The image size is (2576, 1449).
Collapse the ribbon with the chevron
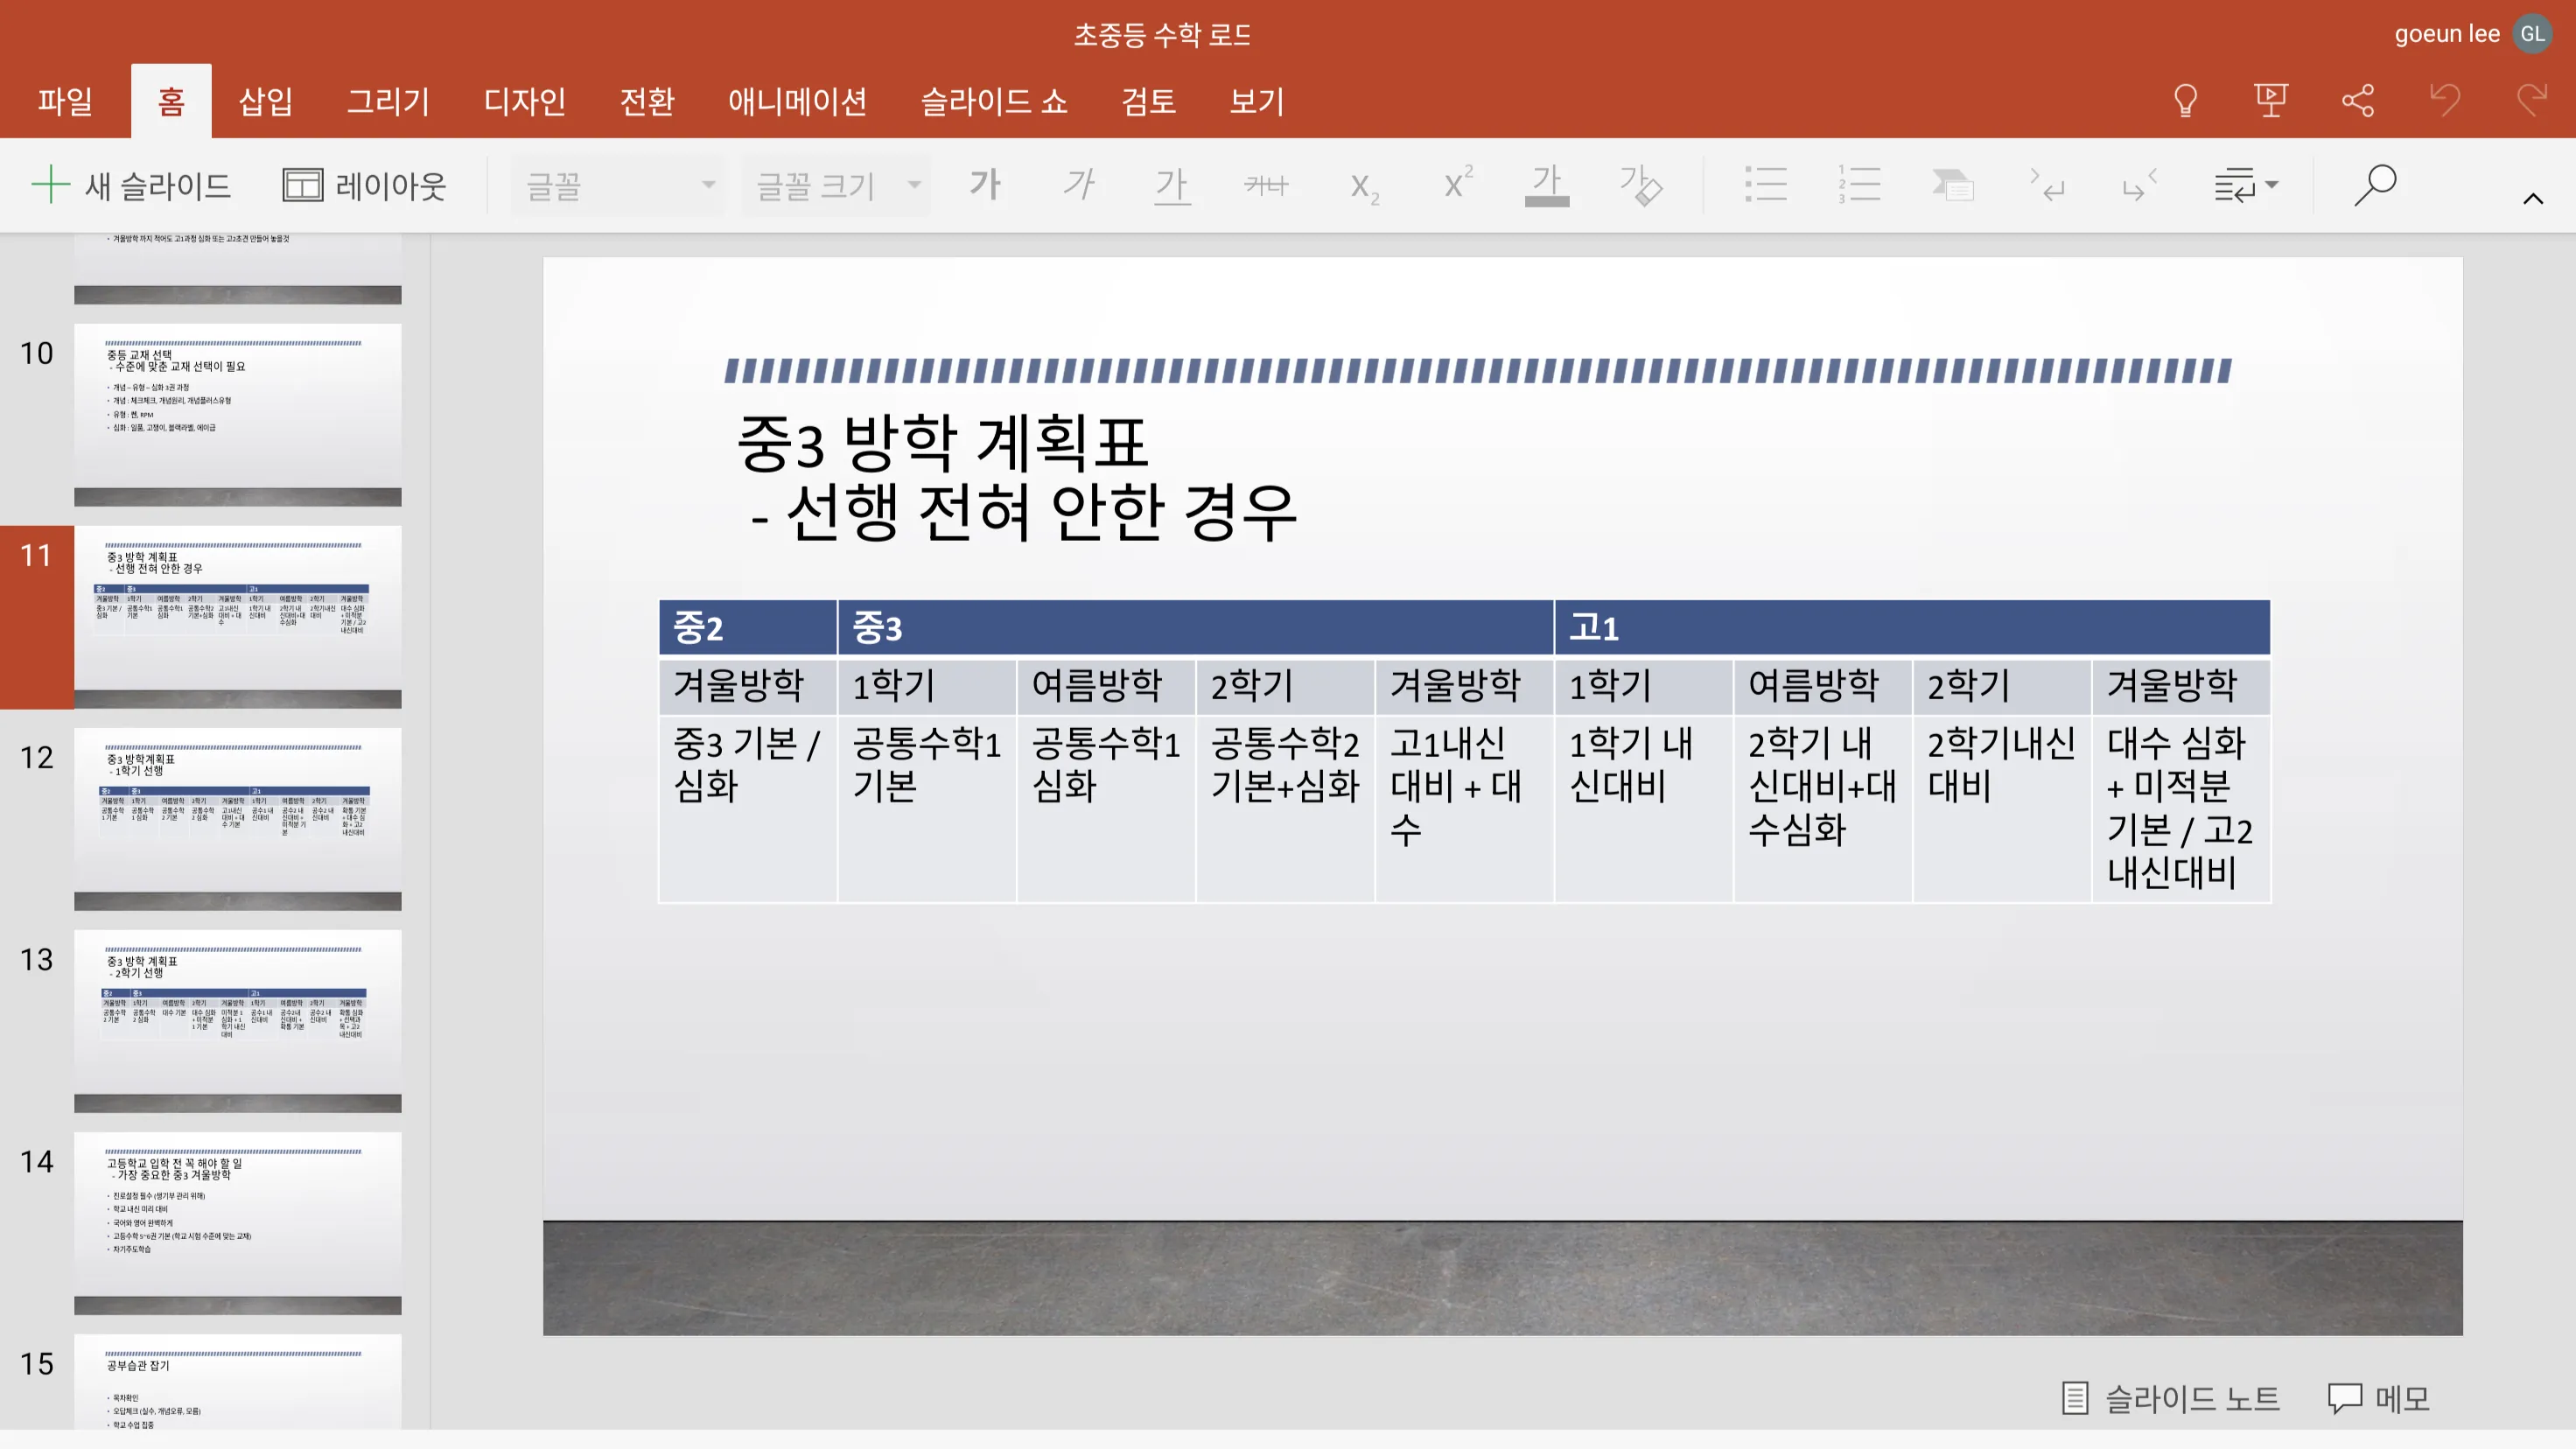click(2532, 199)
